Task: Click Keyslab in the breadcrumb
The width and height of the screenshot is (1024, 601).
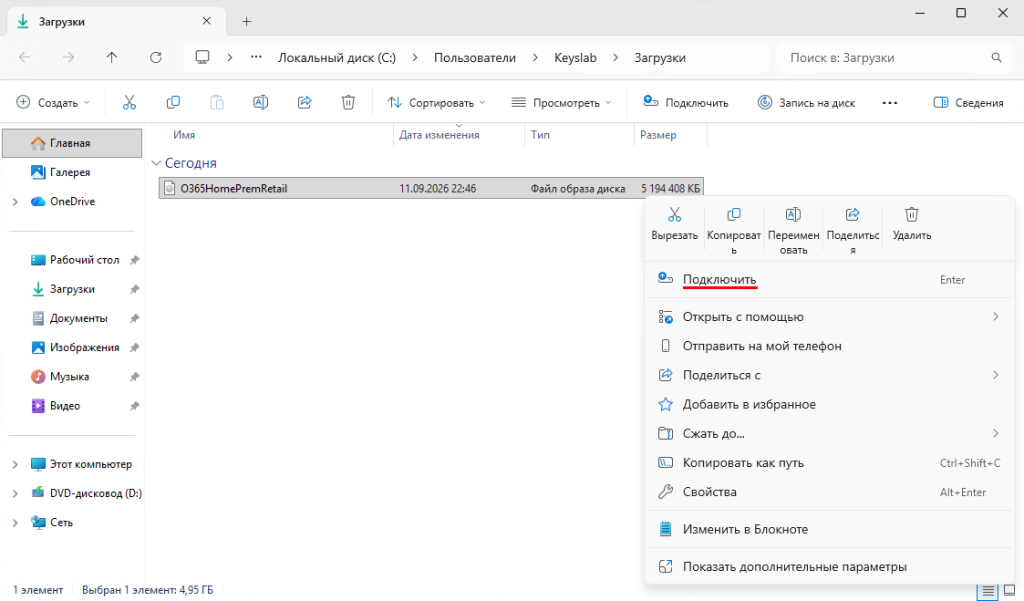Action: tap(575, 57)
